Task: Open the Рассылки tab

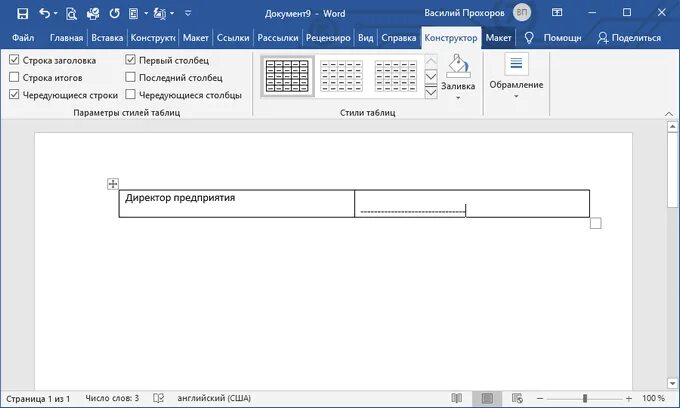Action: point(278,38)
